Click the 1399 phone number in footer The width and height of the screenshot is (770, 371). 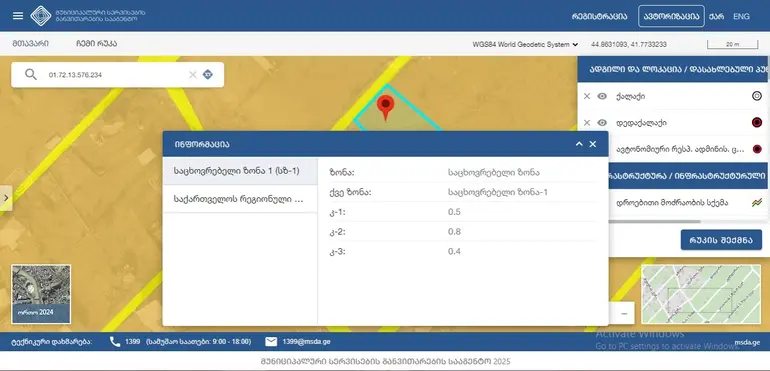pos(133,342)
